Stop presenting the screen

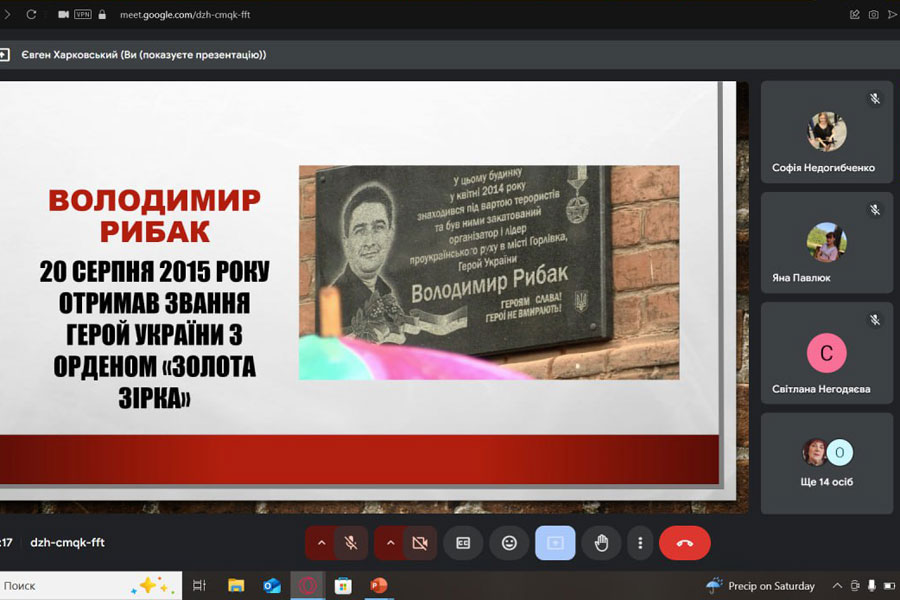[x=555, y=543]
